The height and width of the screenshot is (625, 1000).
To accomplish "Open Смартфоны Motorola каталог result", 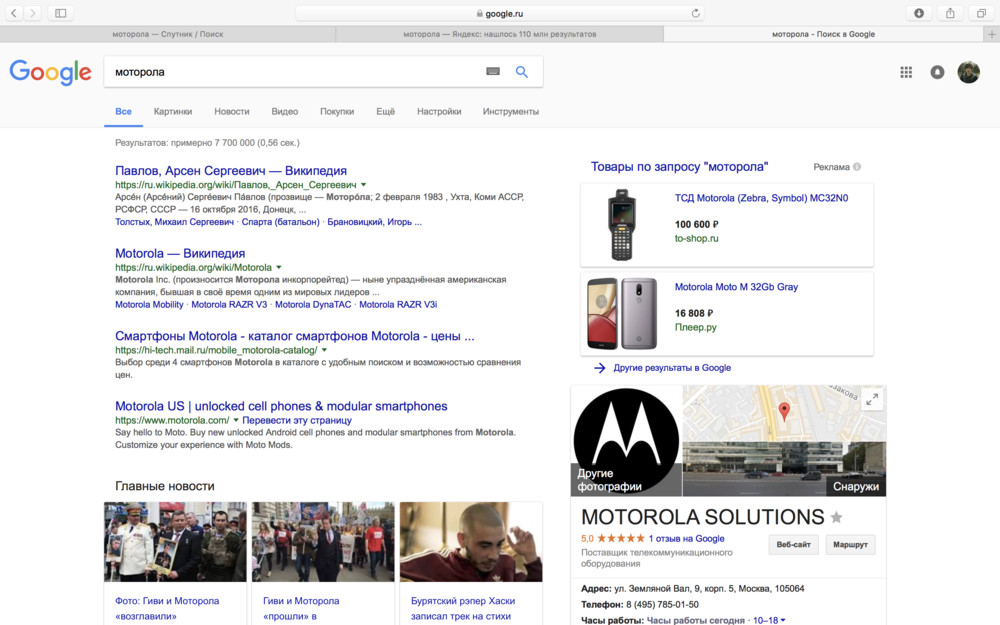I will 295,336.
